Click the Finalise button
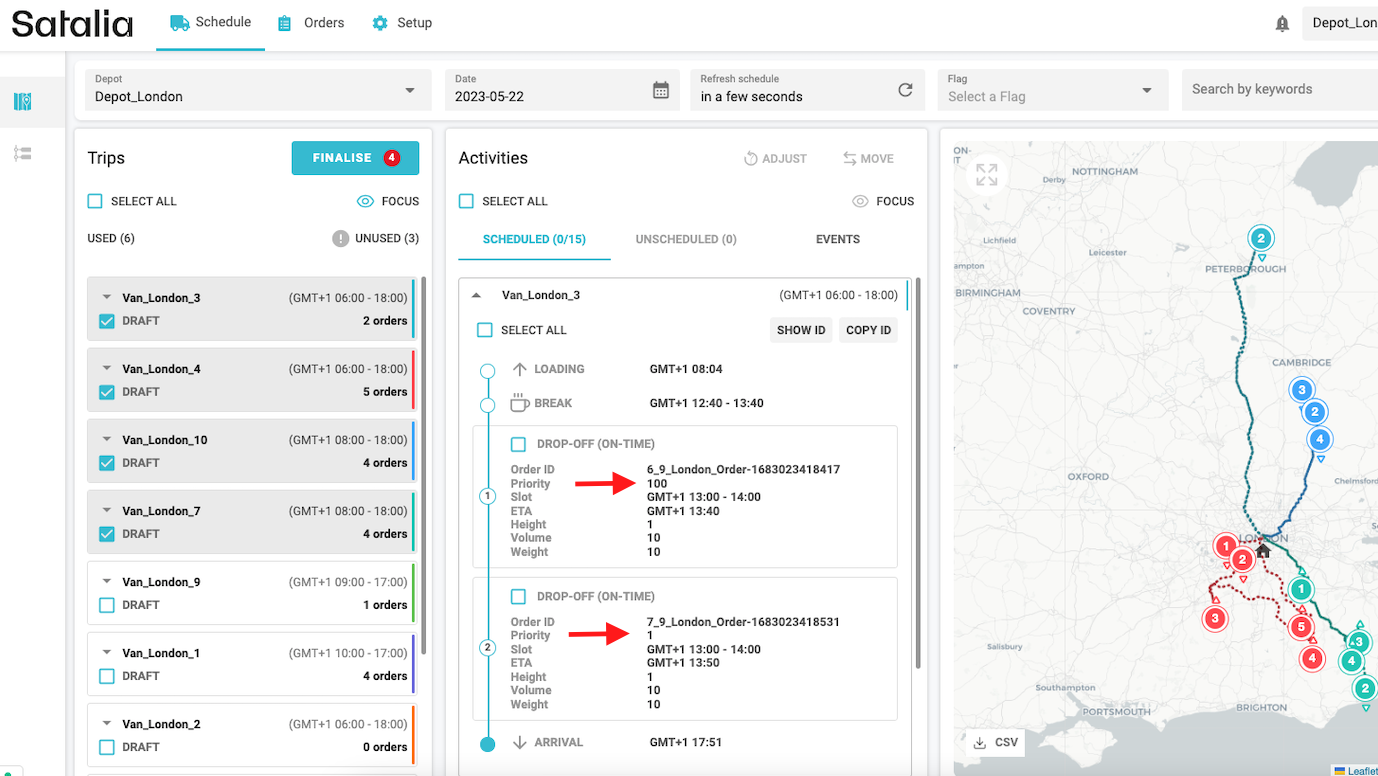 355,158
